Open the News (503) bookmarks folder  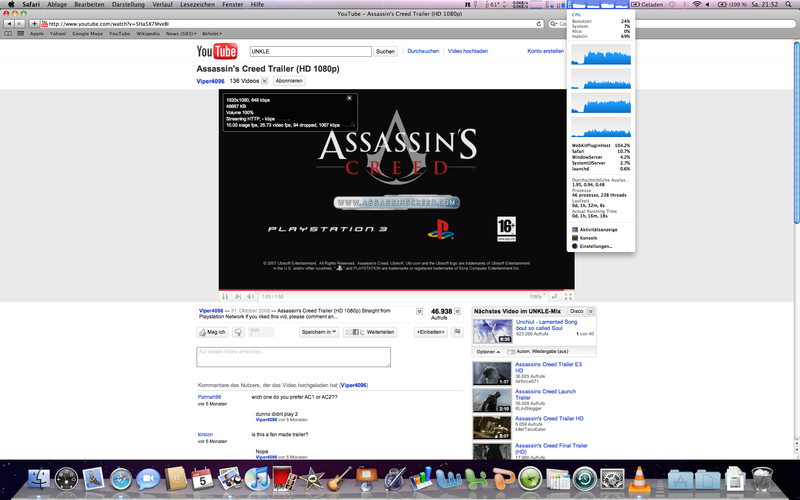point(181,34)
